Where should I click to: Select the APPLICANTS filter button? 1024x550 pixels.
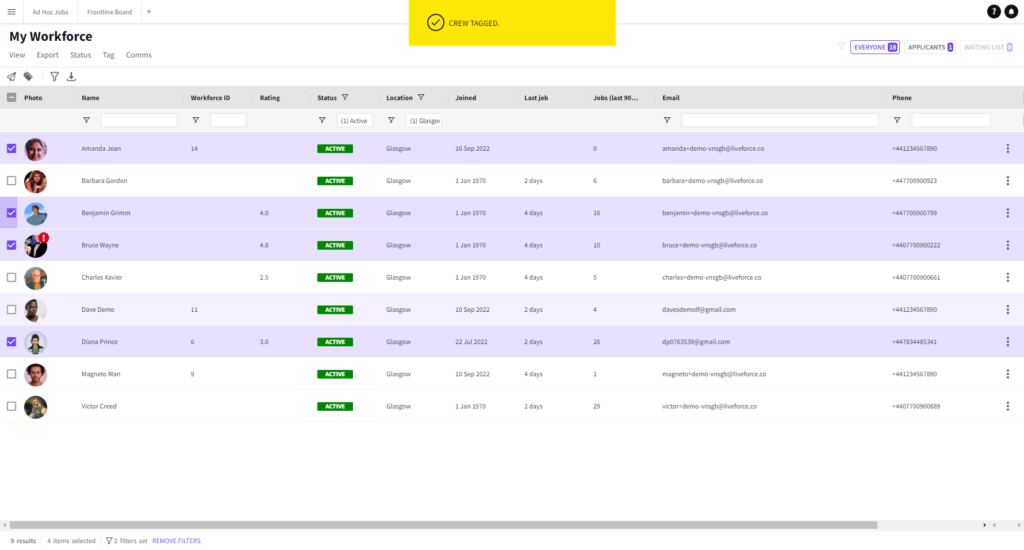(x=930, y=47)
